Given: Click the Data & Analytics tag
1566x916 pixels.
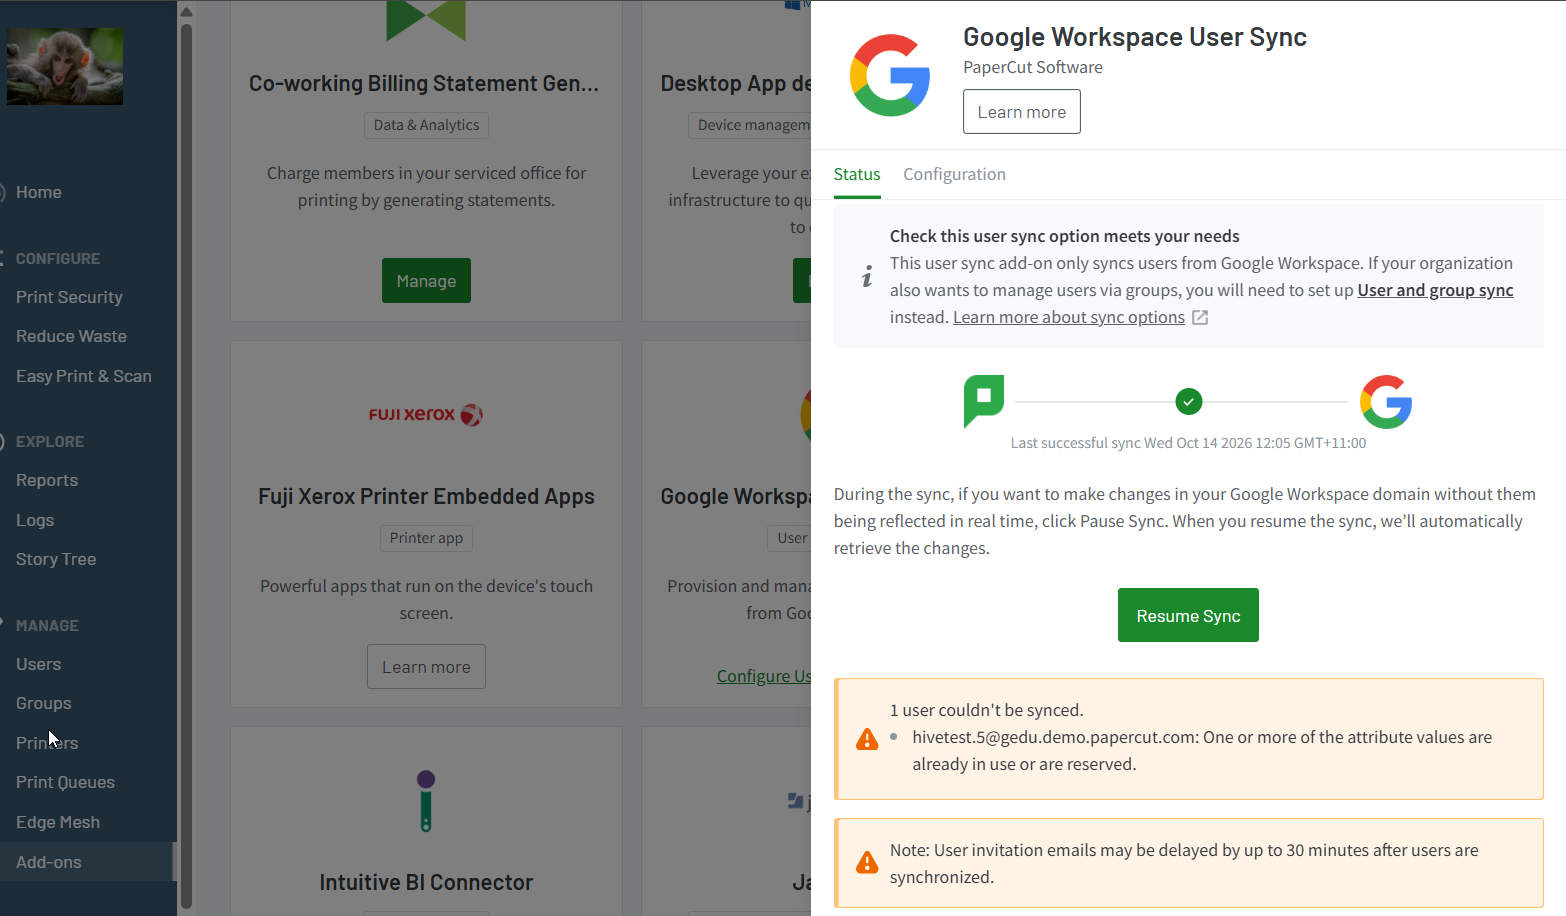Looking at the screenshot, I should point(426,125).
